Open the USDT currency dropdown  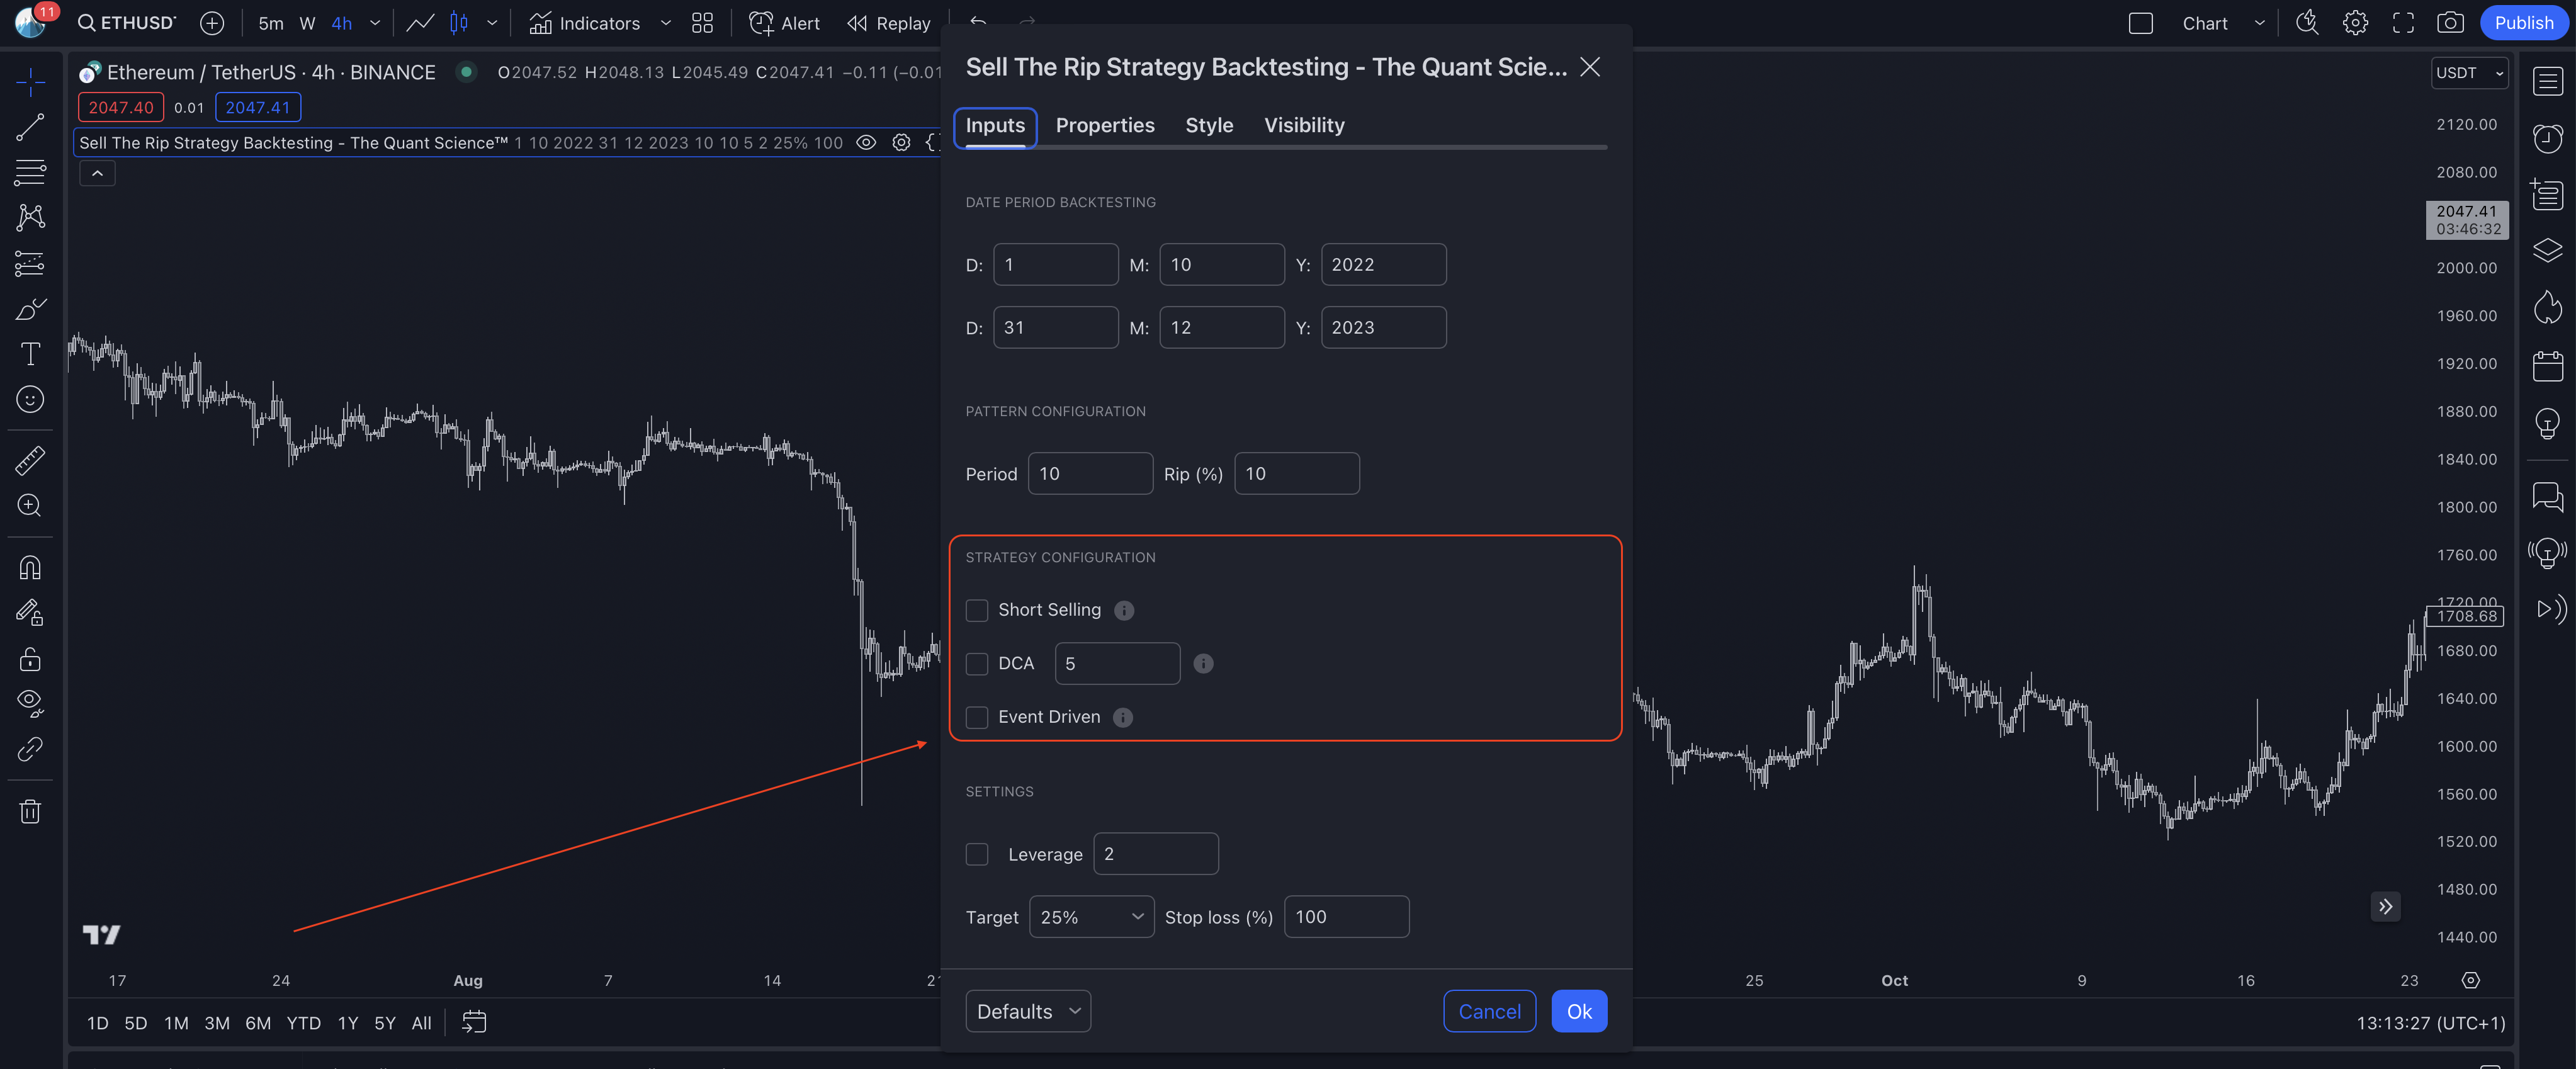point(2468,73)
